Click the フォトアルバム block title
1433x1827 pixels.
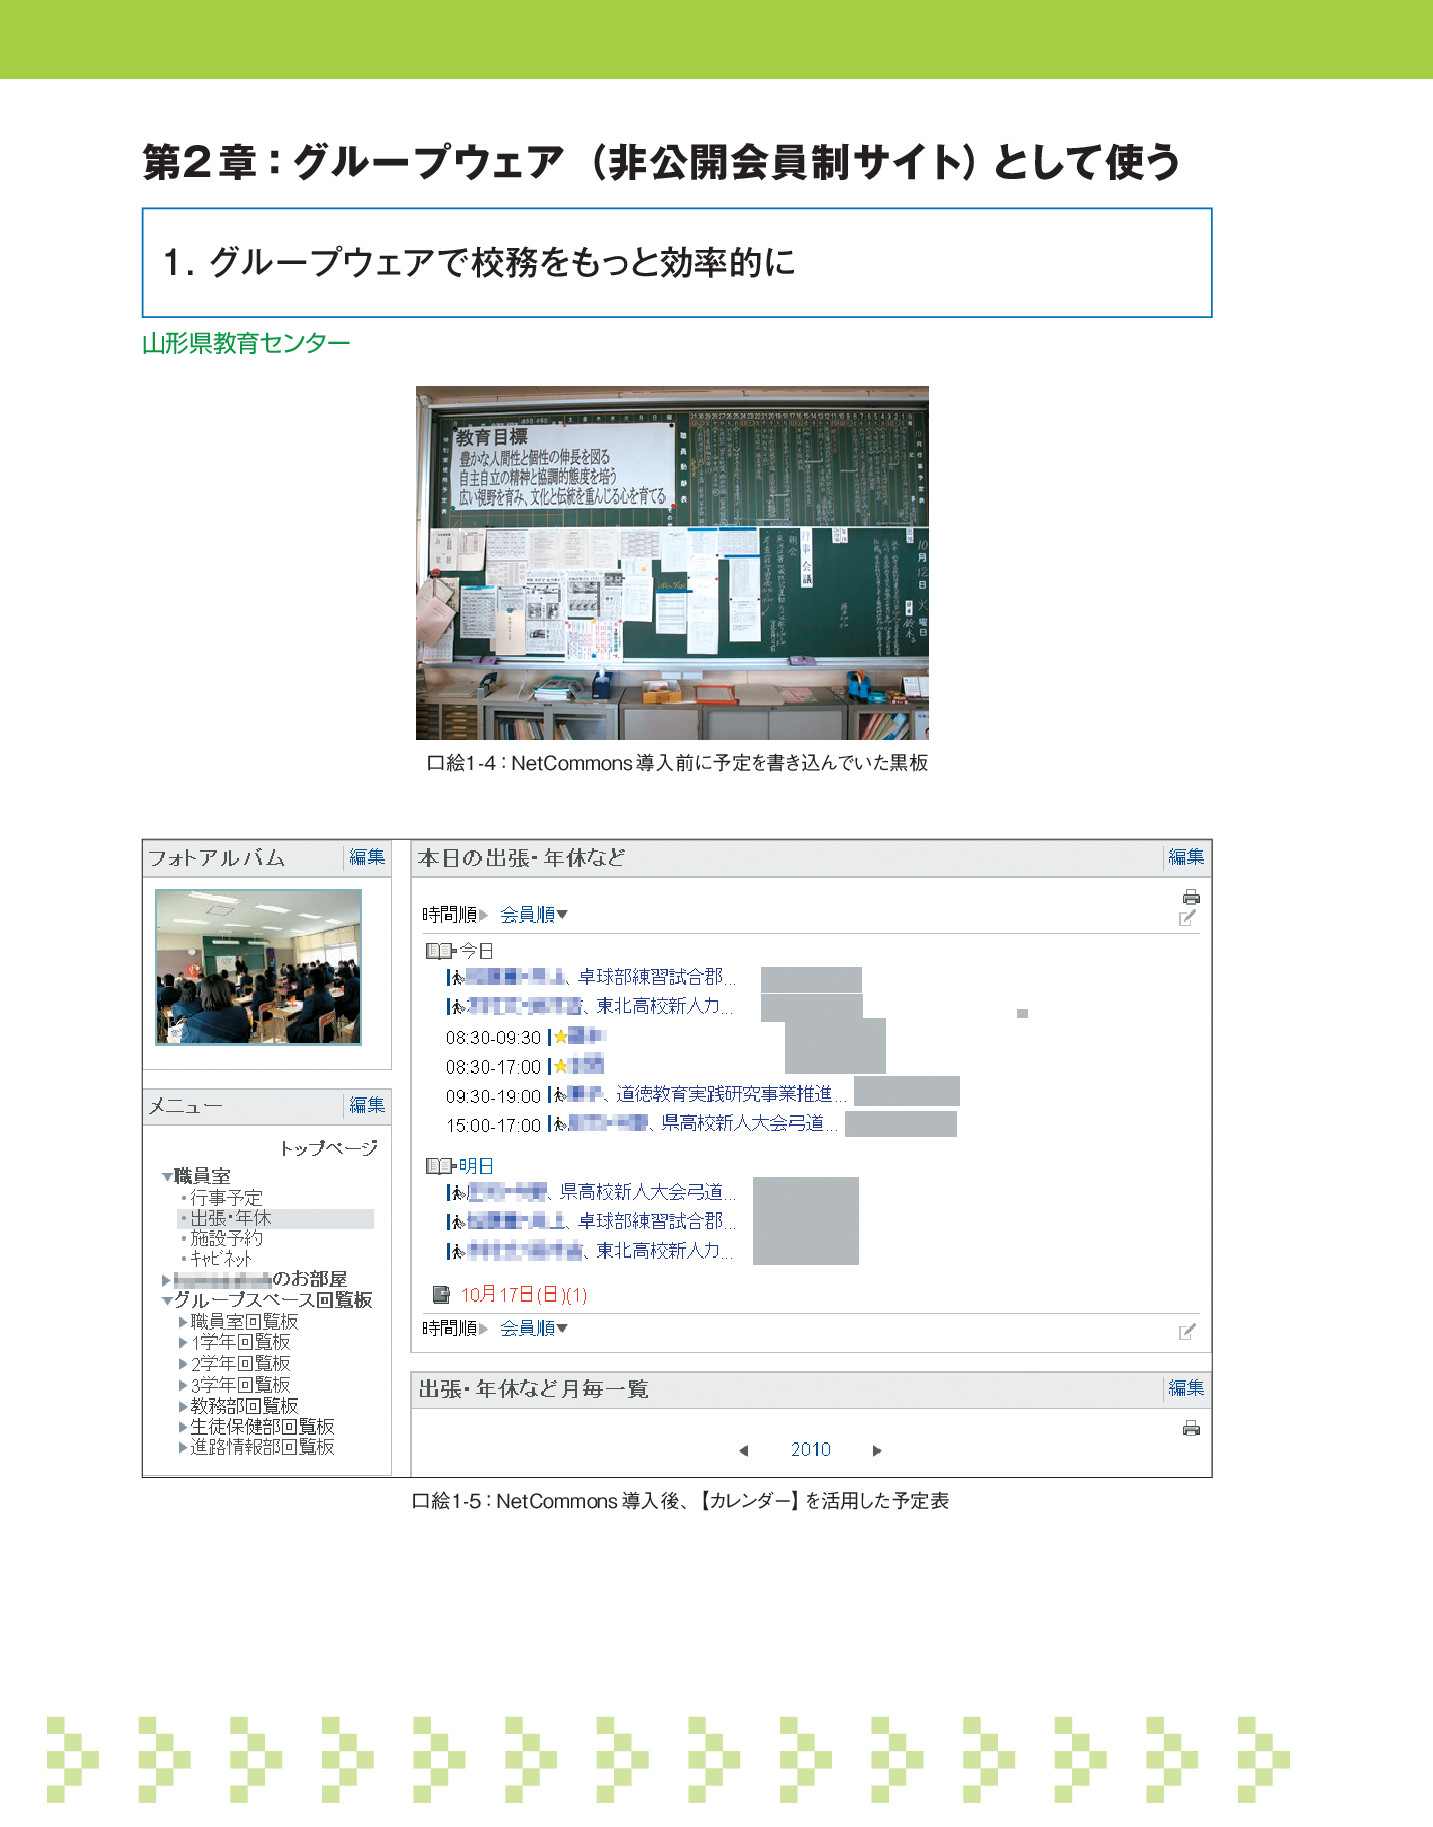coord(216,858)
